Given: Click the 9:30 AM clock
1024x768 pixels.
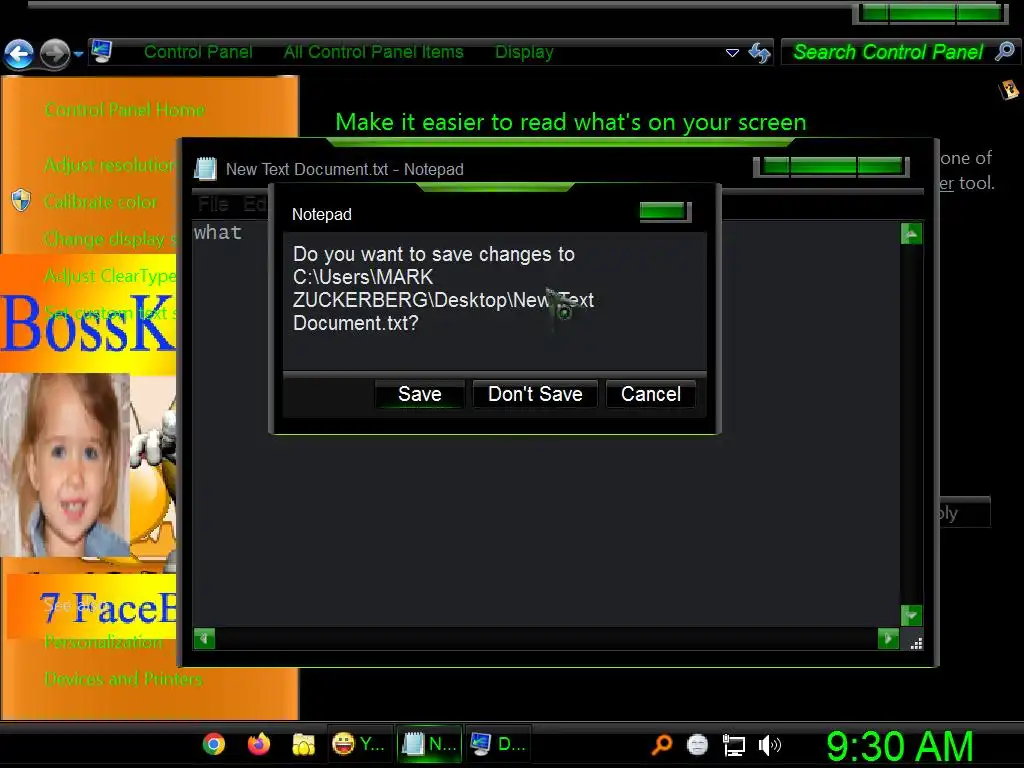Looking at the screenshot, I should (900, 746).
